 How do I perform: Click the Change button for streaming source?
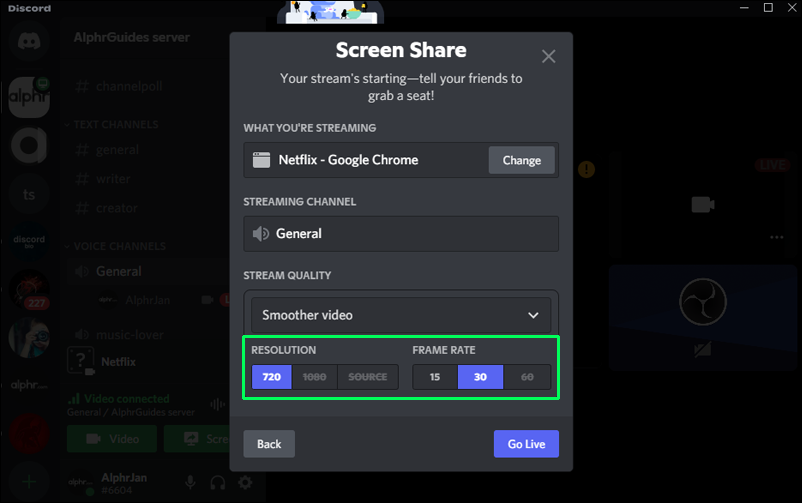521,160
